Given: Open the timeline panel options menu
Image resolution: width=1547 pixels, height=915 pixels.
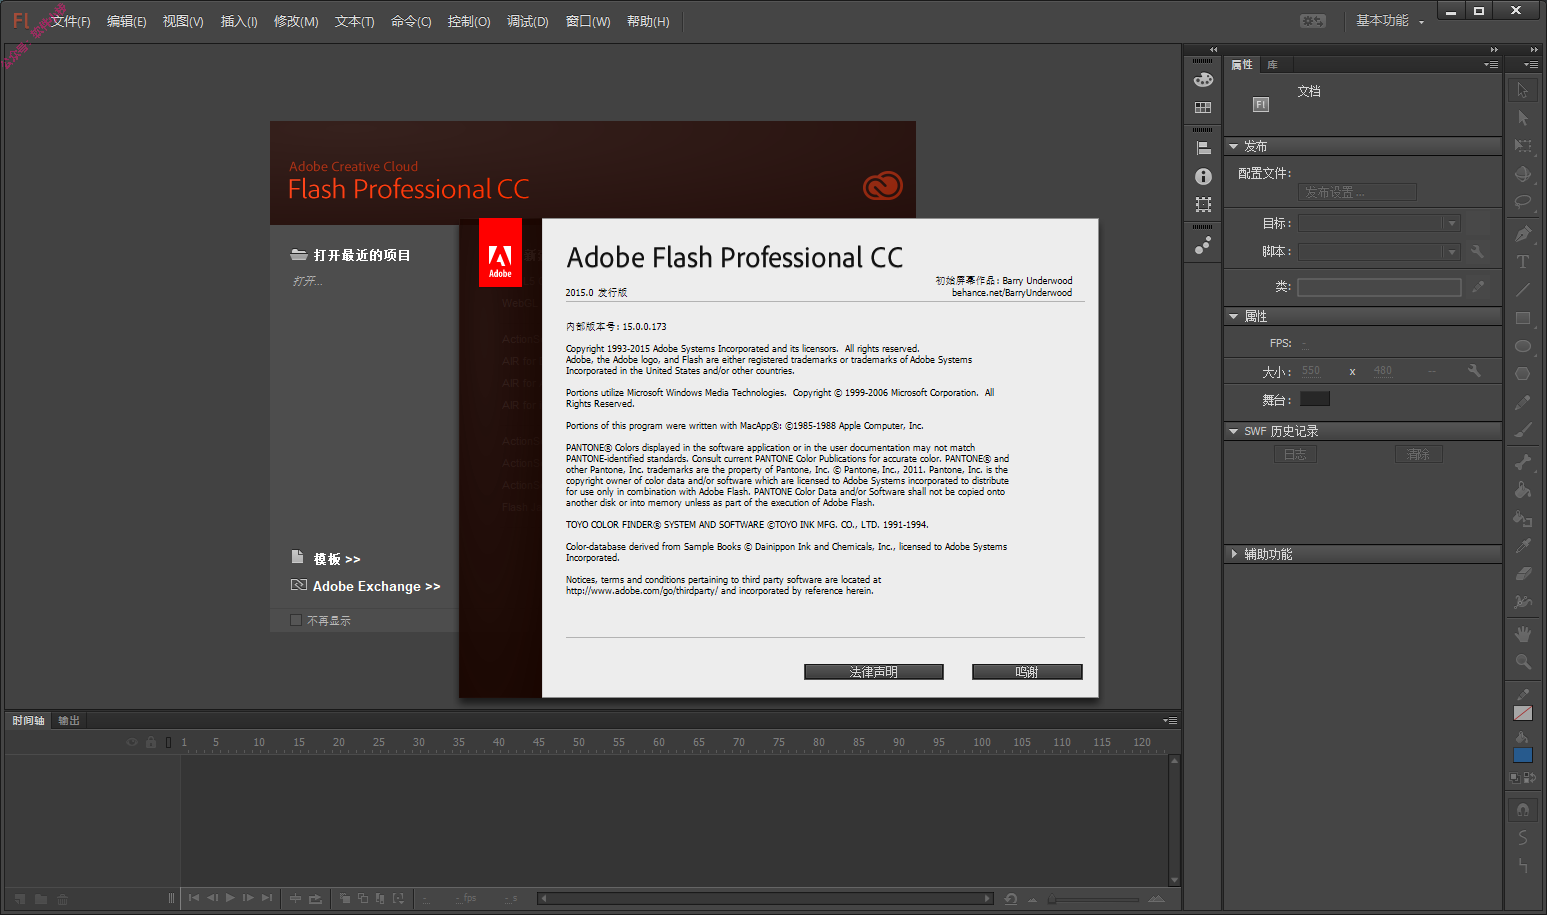Looking at the screenshot, I should point(1170,720).
